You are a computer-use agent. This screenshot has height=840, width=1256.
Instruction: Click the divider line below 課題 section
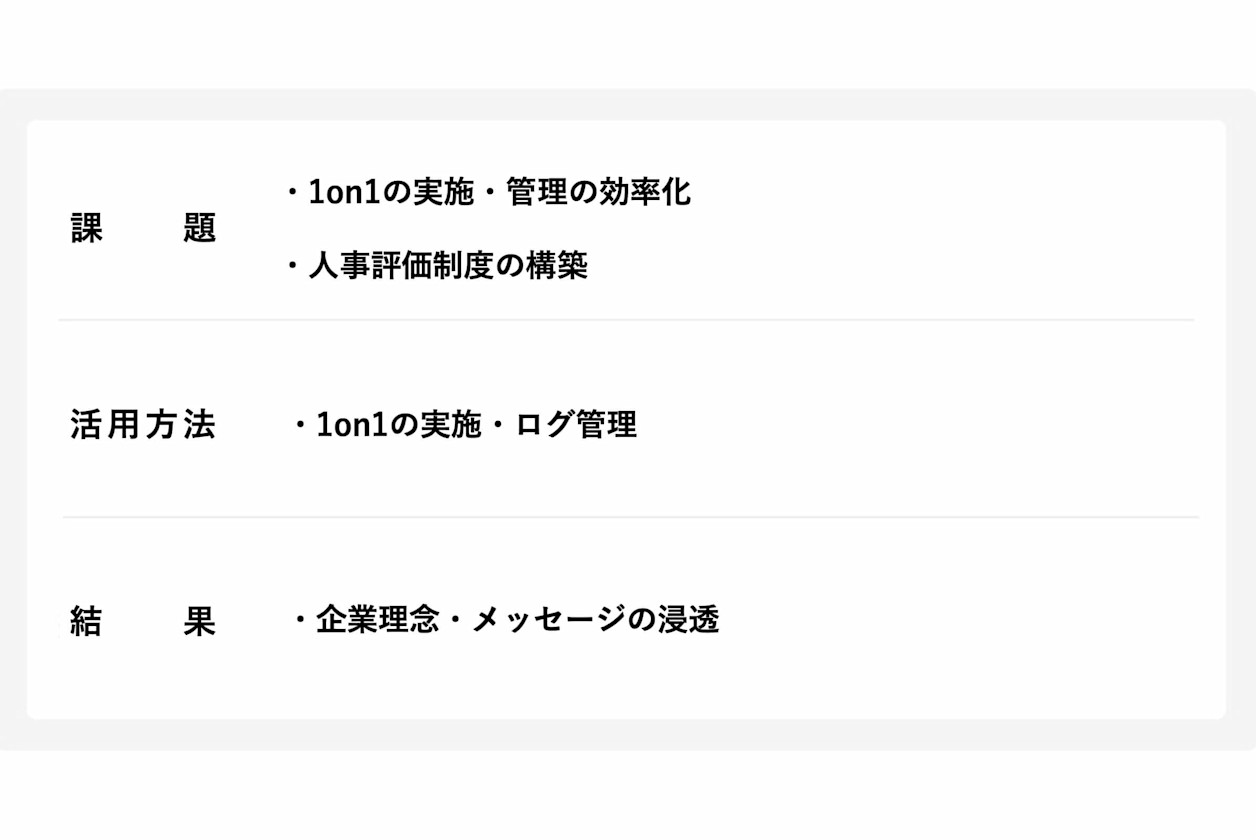[626, 320]
